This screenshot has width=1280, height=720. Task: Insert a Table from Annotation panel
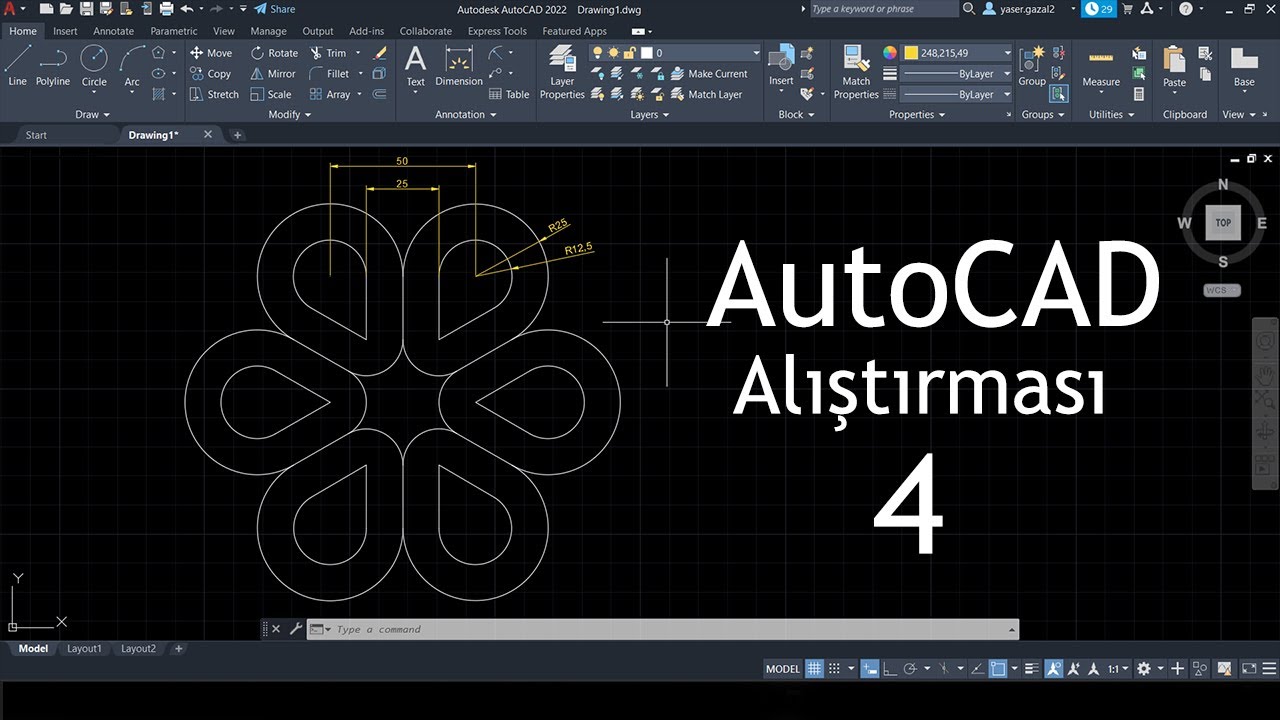(x=510, y=95)
